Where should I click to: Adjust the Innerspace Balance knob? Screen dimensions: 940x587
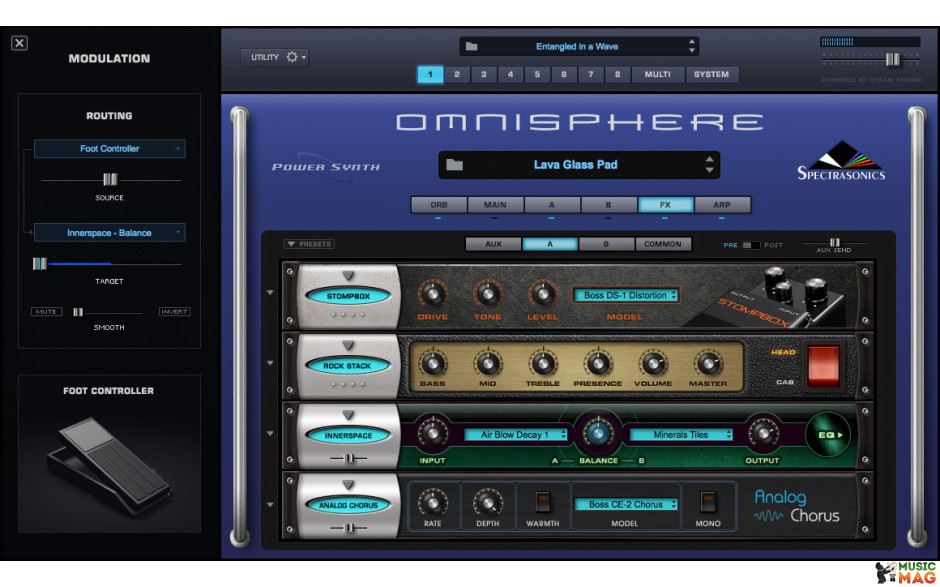[x=598, y=433]
